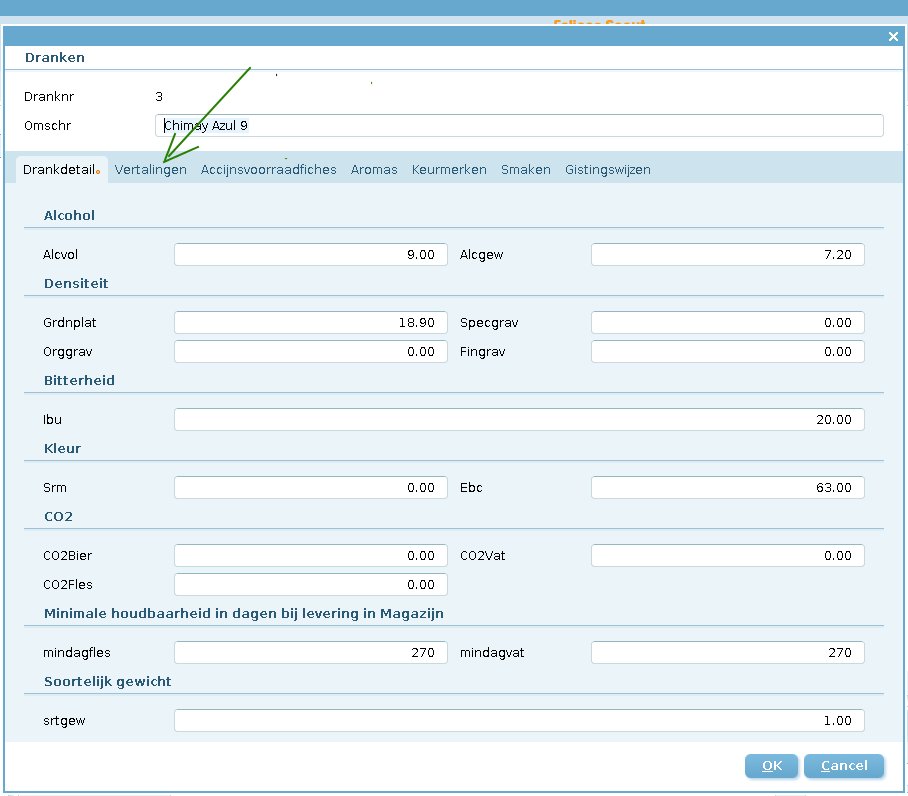The width and height of the screenshot is (908, 796).
Task: Click the Dranknr value 3
Action: coord(159,97)
